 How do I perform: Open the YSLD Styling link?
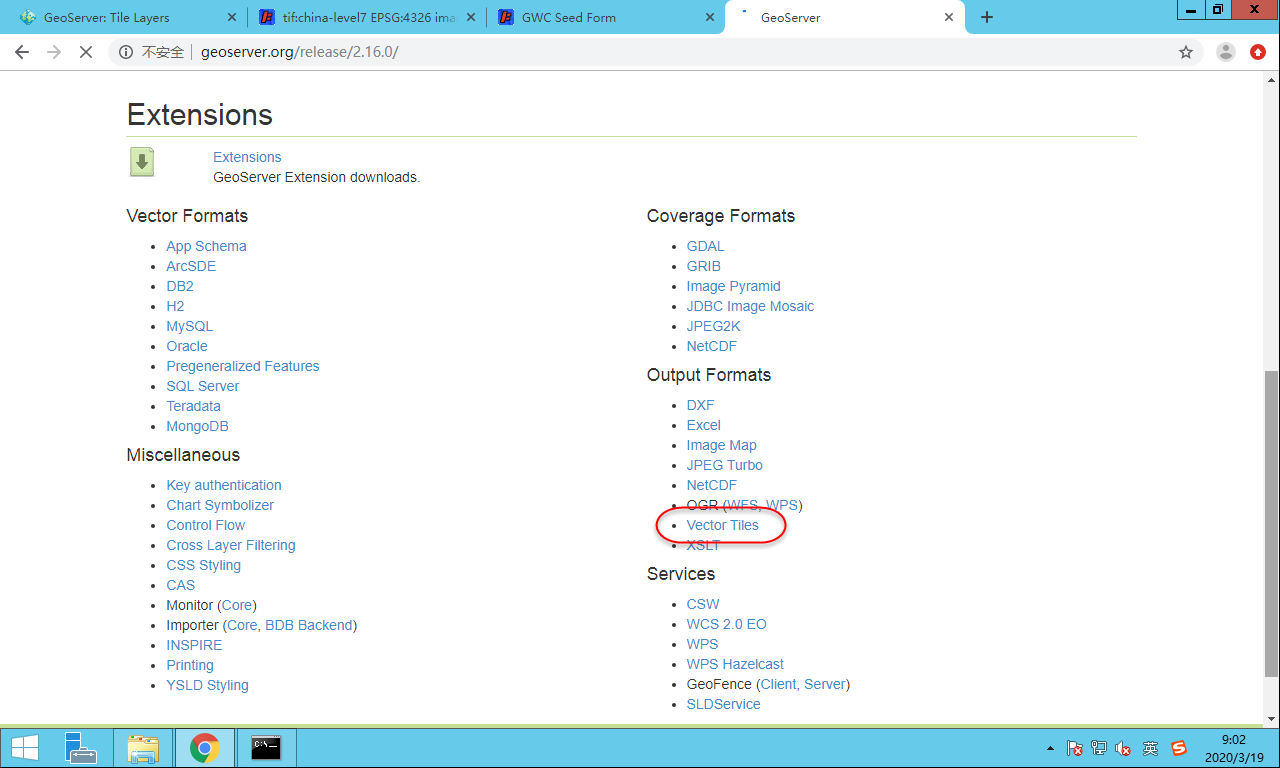coord(207,685)
